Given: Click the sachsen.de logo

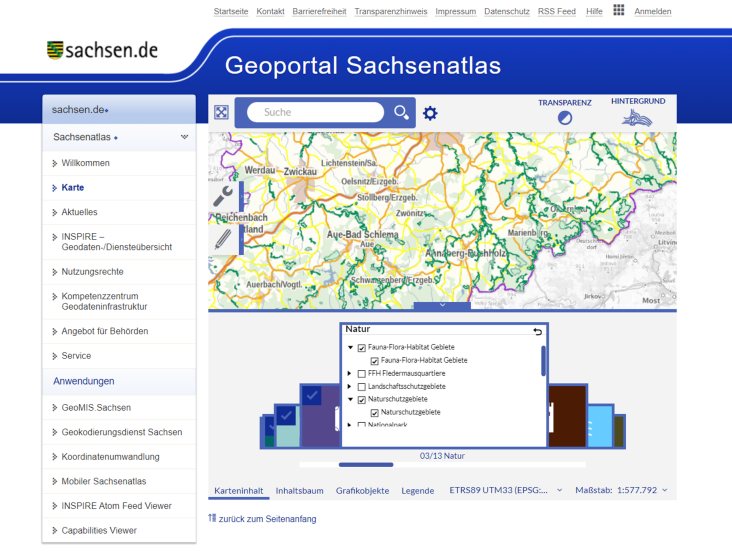Looking at the screenshot, I should (102, 50).
